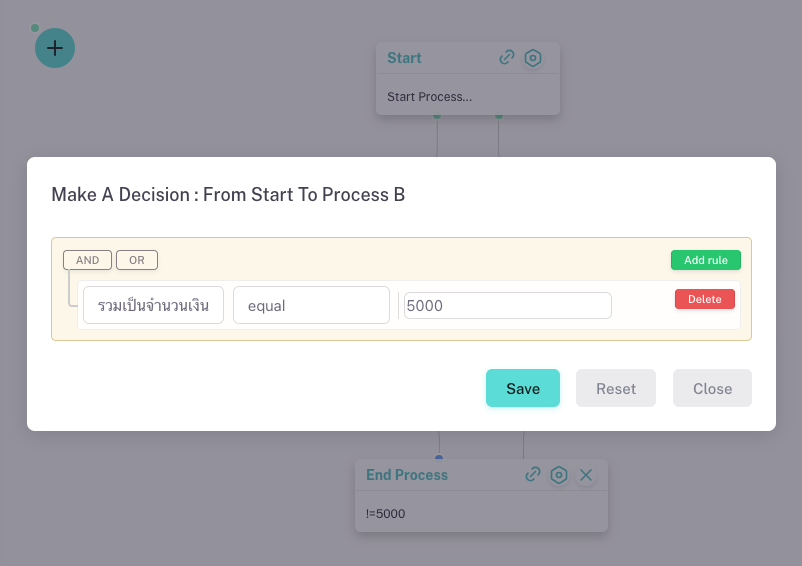Remove End Process node with X icon
Image resolution: width=802 pixels, height=566 pixels.
(586, 475)
